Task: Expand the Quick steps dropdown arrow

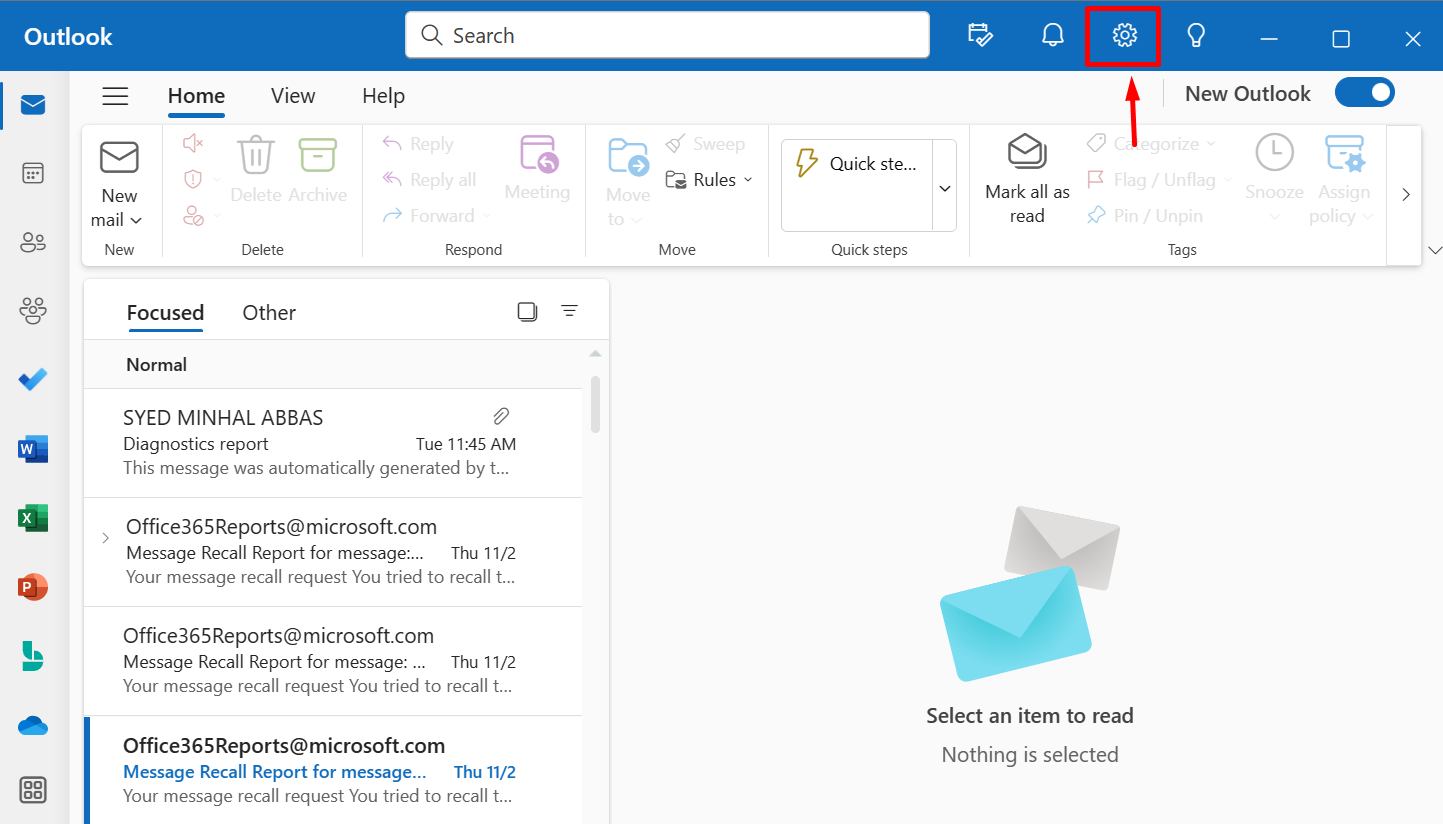Action: click(944, 188)
